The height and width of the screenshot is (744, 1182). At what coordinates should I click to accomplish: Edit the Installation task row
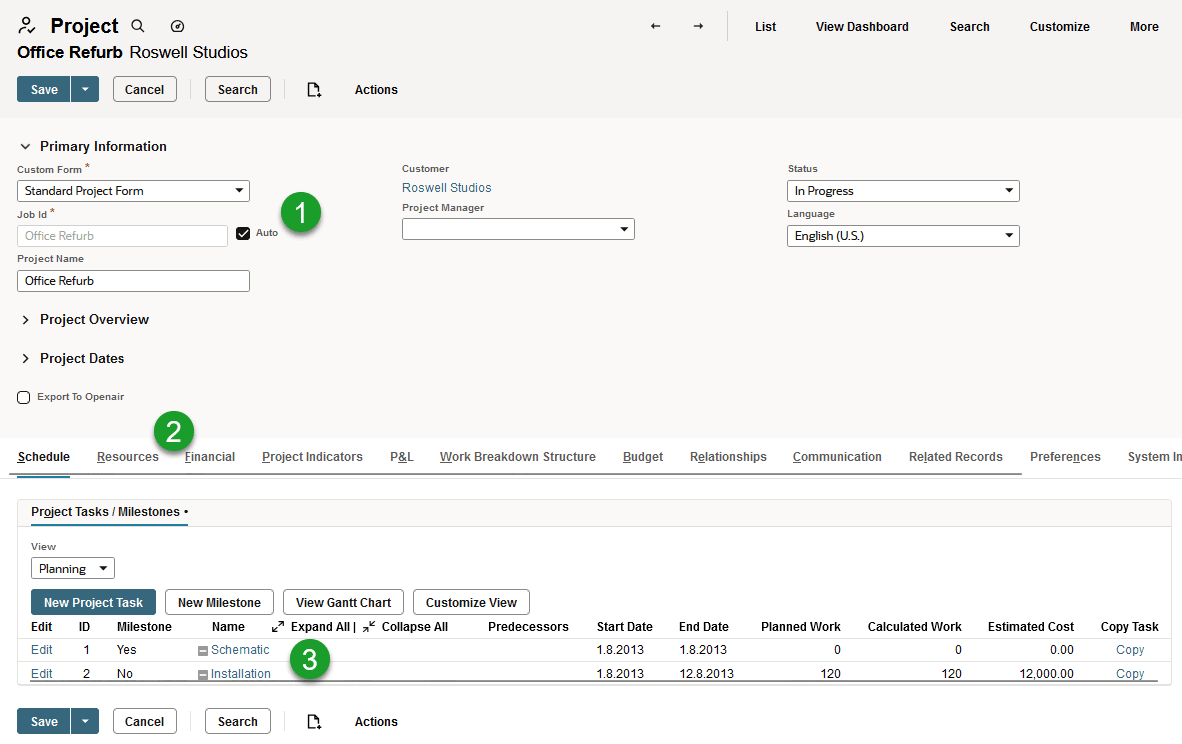41,674
